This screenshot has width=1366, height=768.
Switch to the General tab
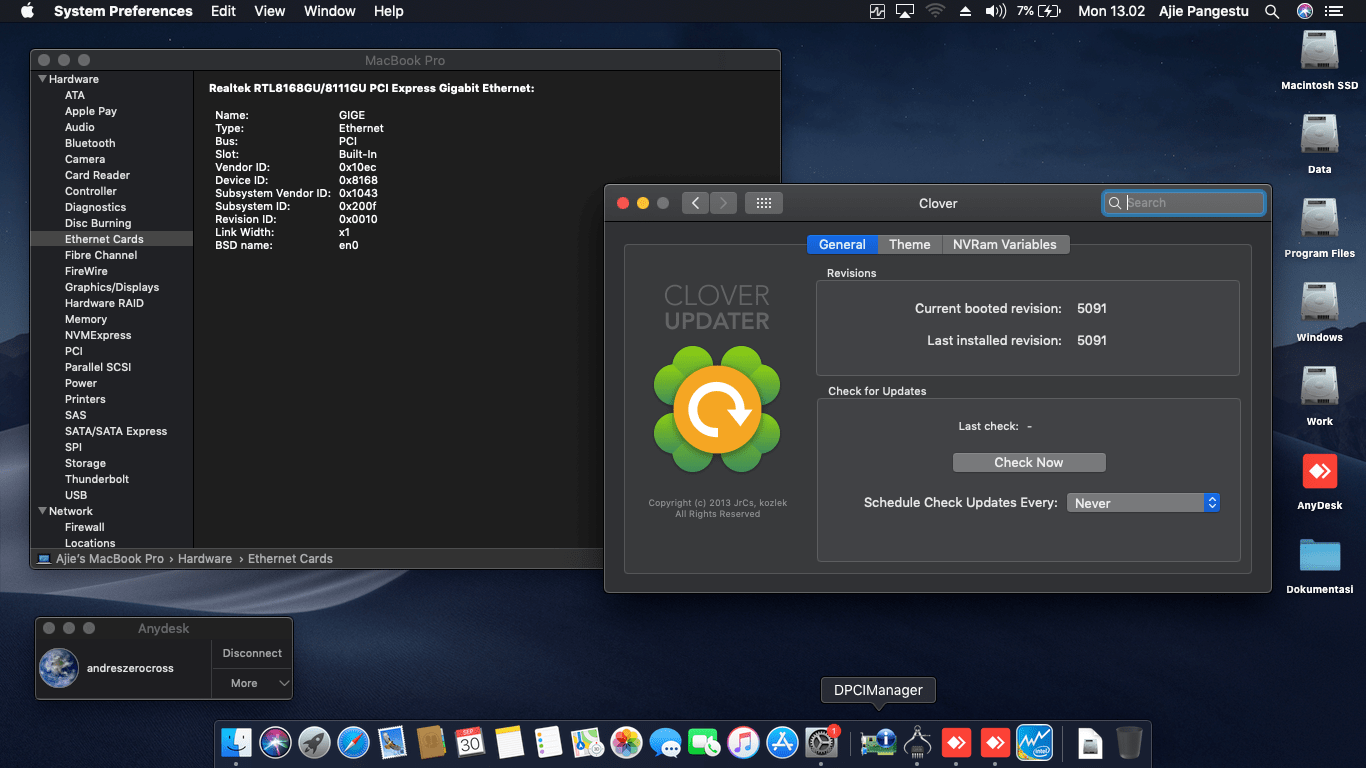pos(842,244)
